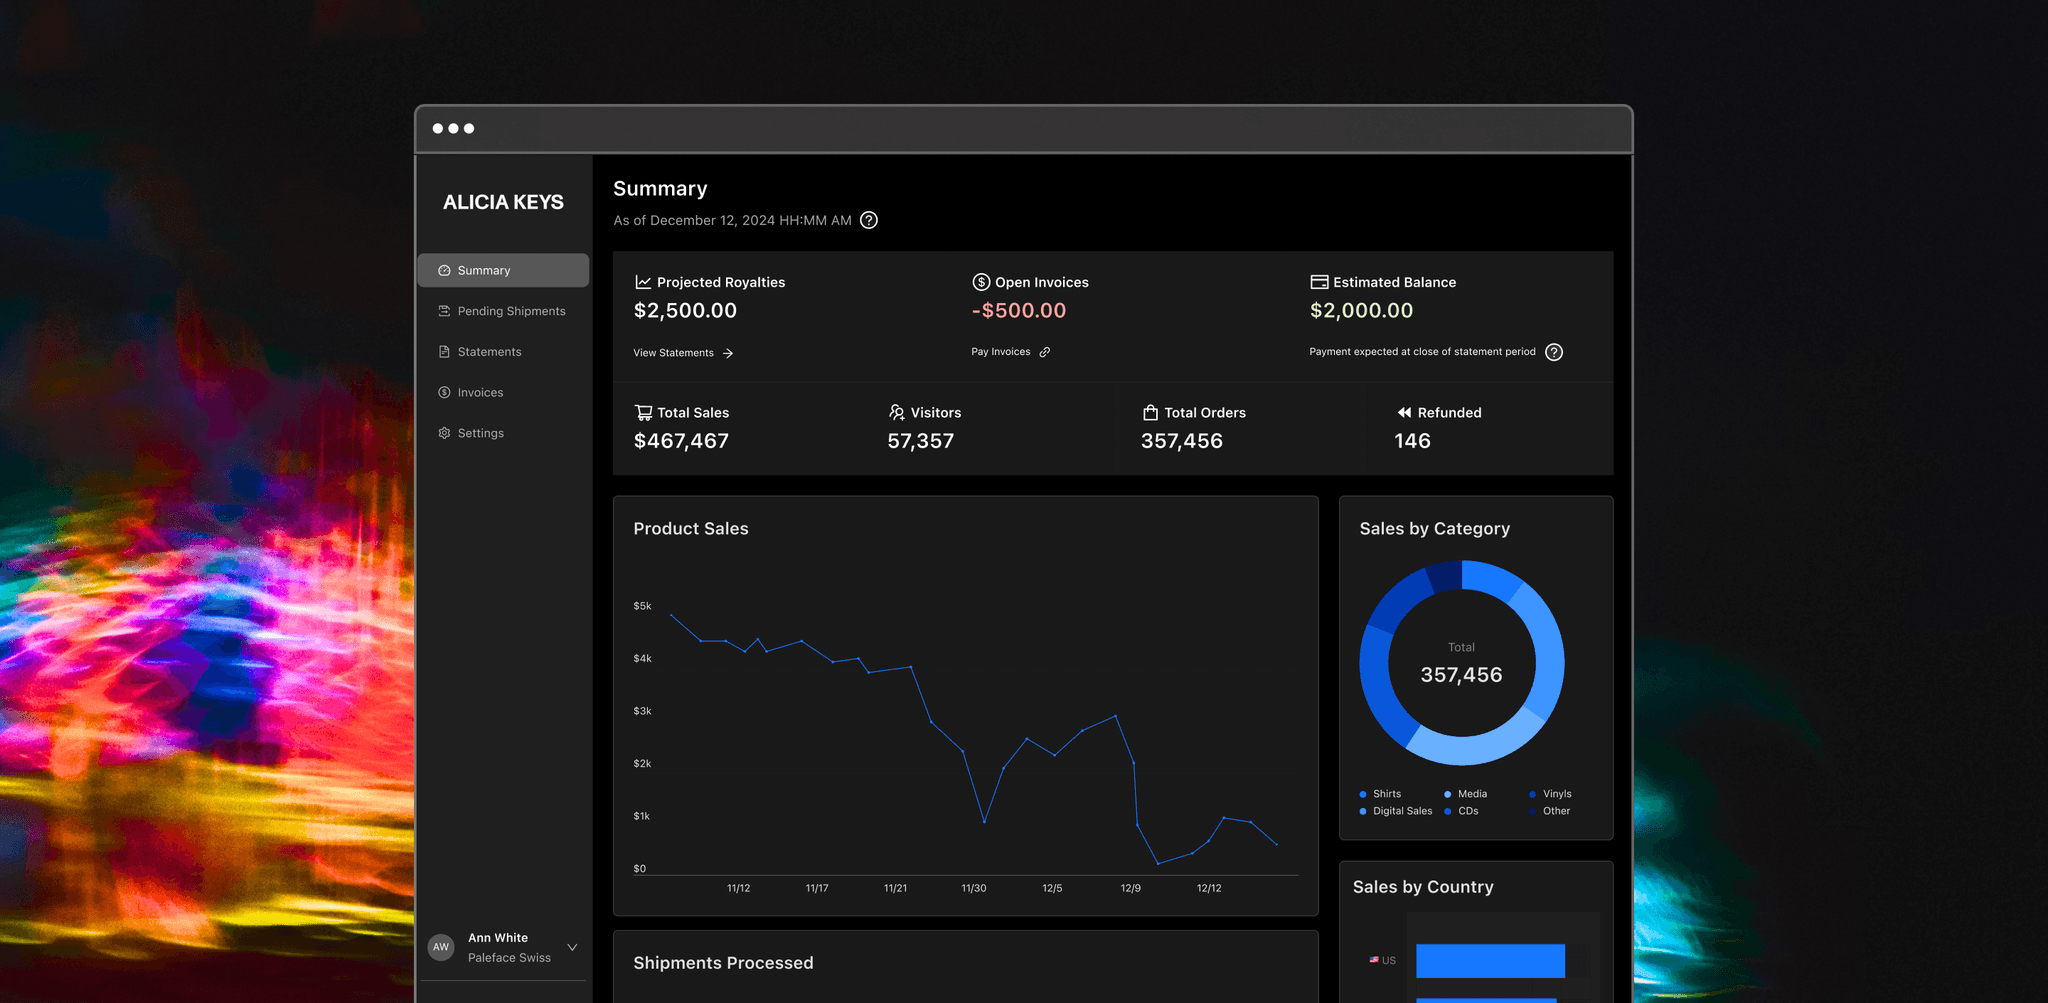This screenshot has width=2048, height=1003.
Task: Open Statements from the sidebar
Action: pos(503,352)
